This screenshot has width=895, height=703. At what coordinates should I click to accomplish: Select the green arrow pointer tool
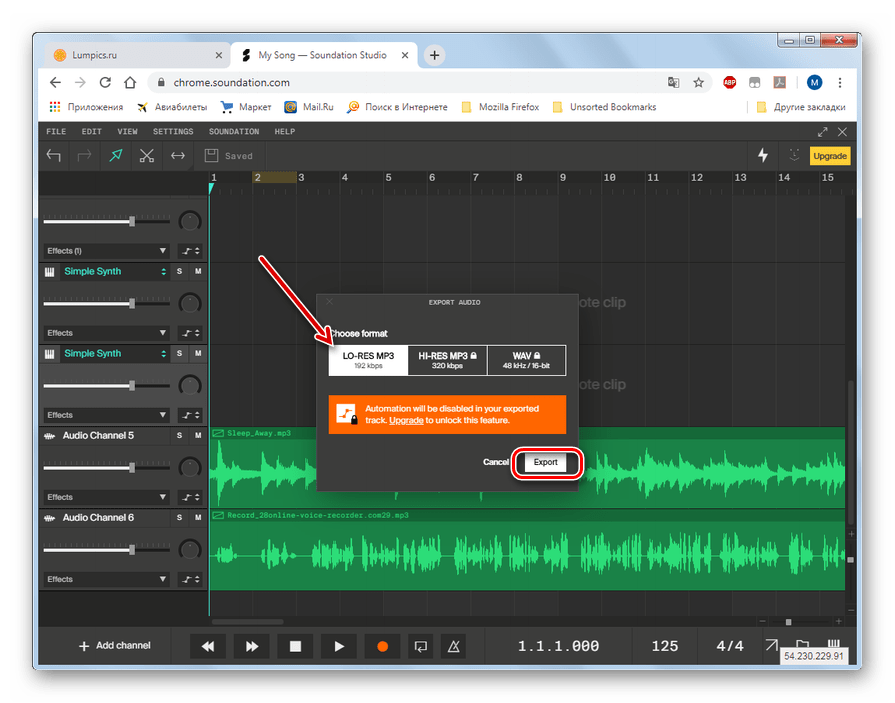pos(116,155)
